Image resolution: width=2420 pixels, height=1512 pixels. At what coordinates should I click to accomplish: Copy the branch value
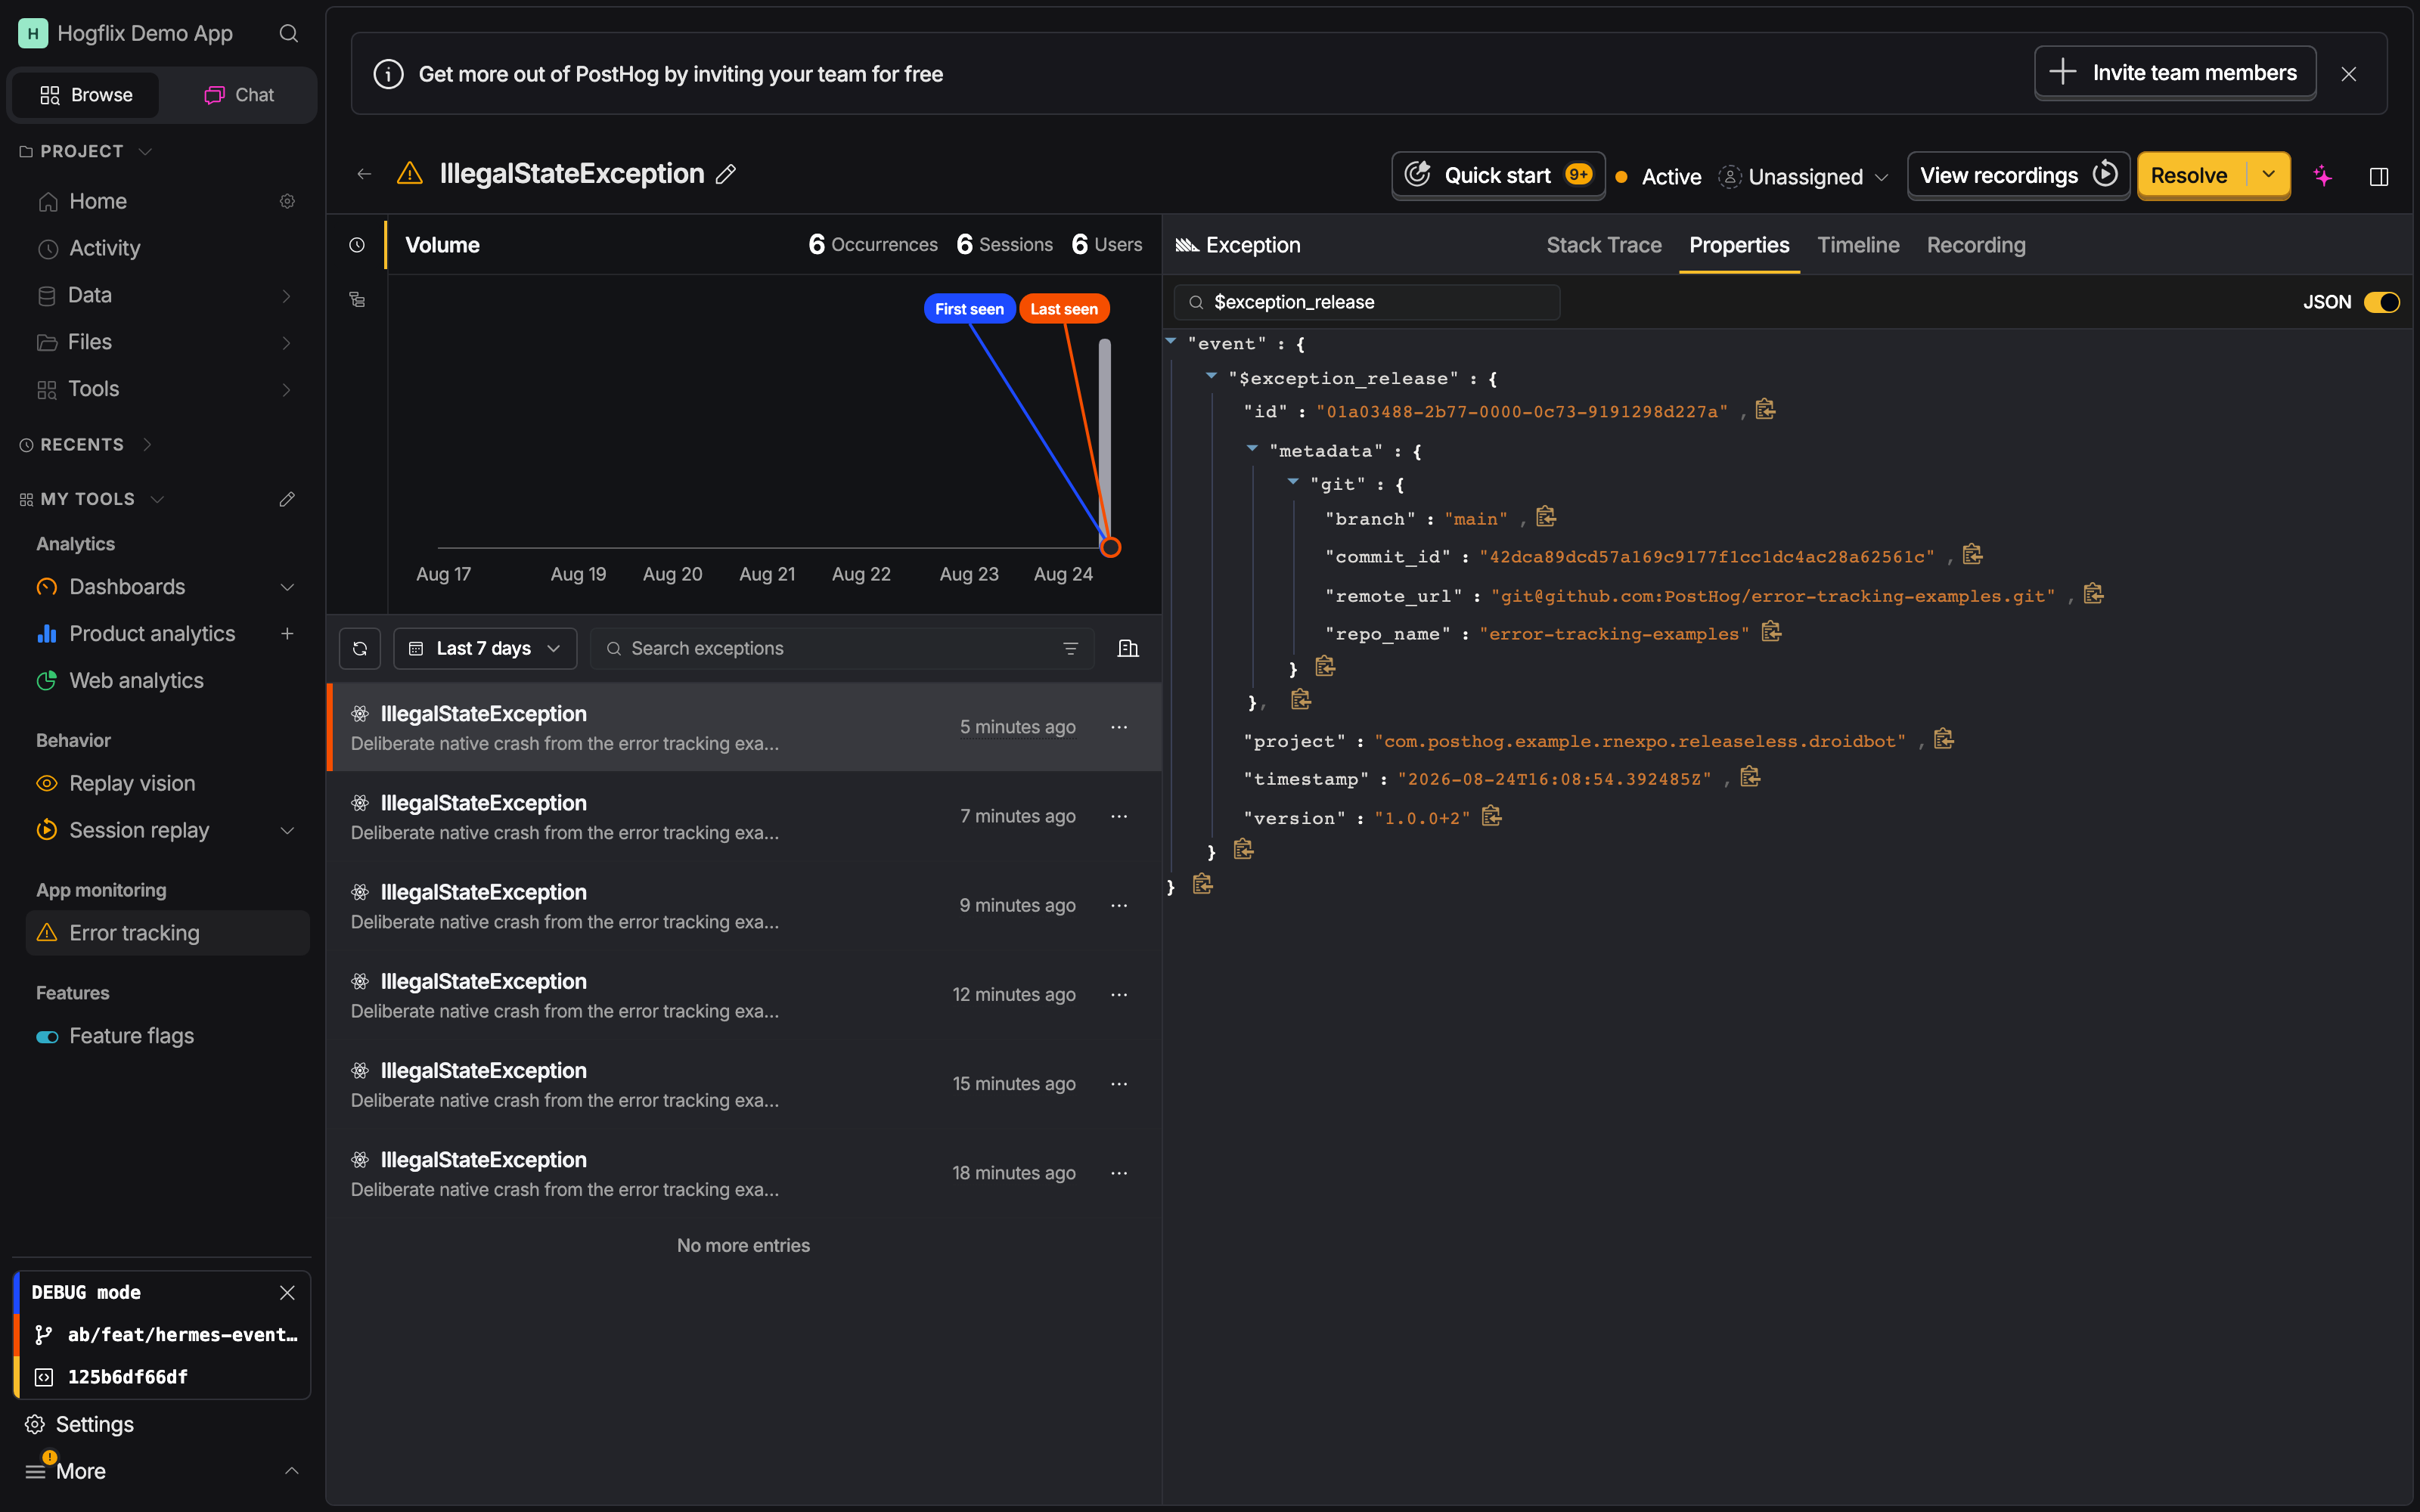[1546, 517]
